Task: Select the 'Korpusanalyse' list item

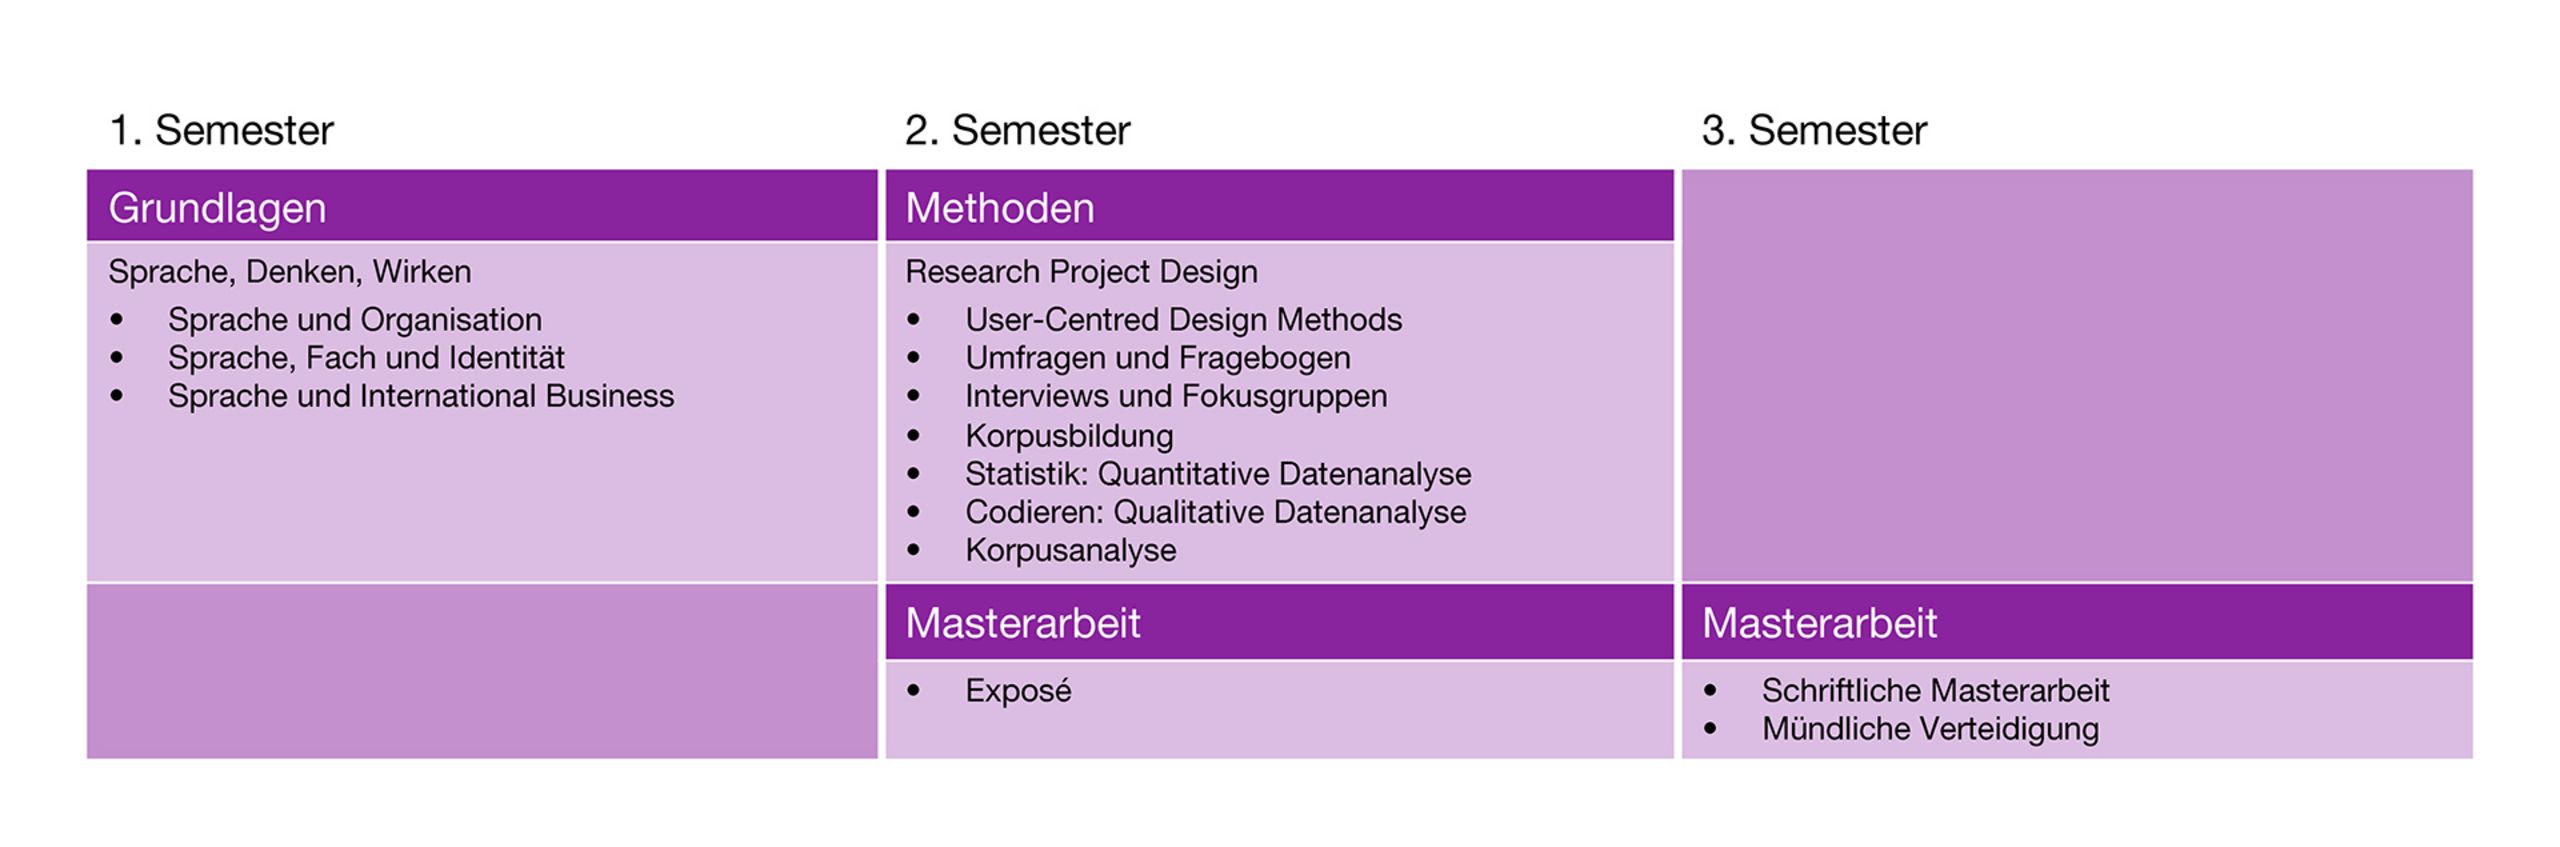Action: (1070, 550)
